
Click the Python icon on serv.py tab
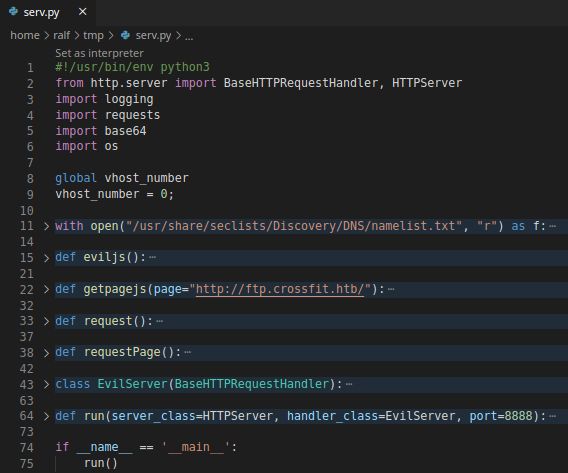pos(13,12)
